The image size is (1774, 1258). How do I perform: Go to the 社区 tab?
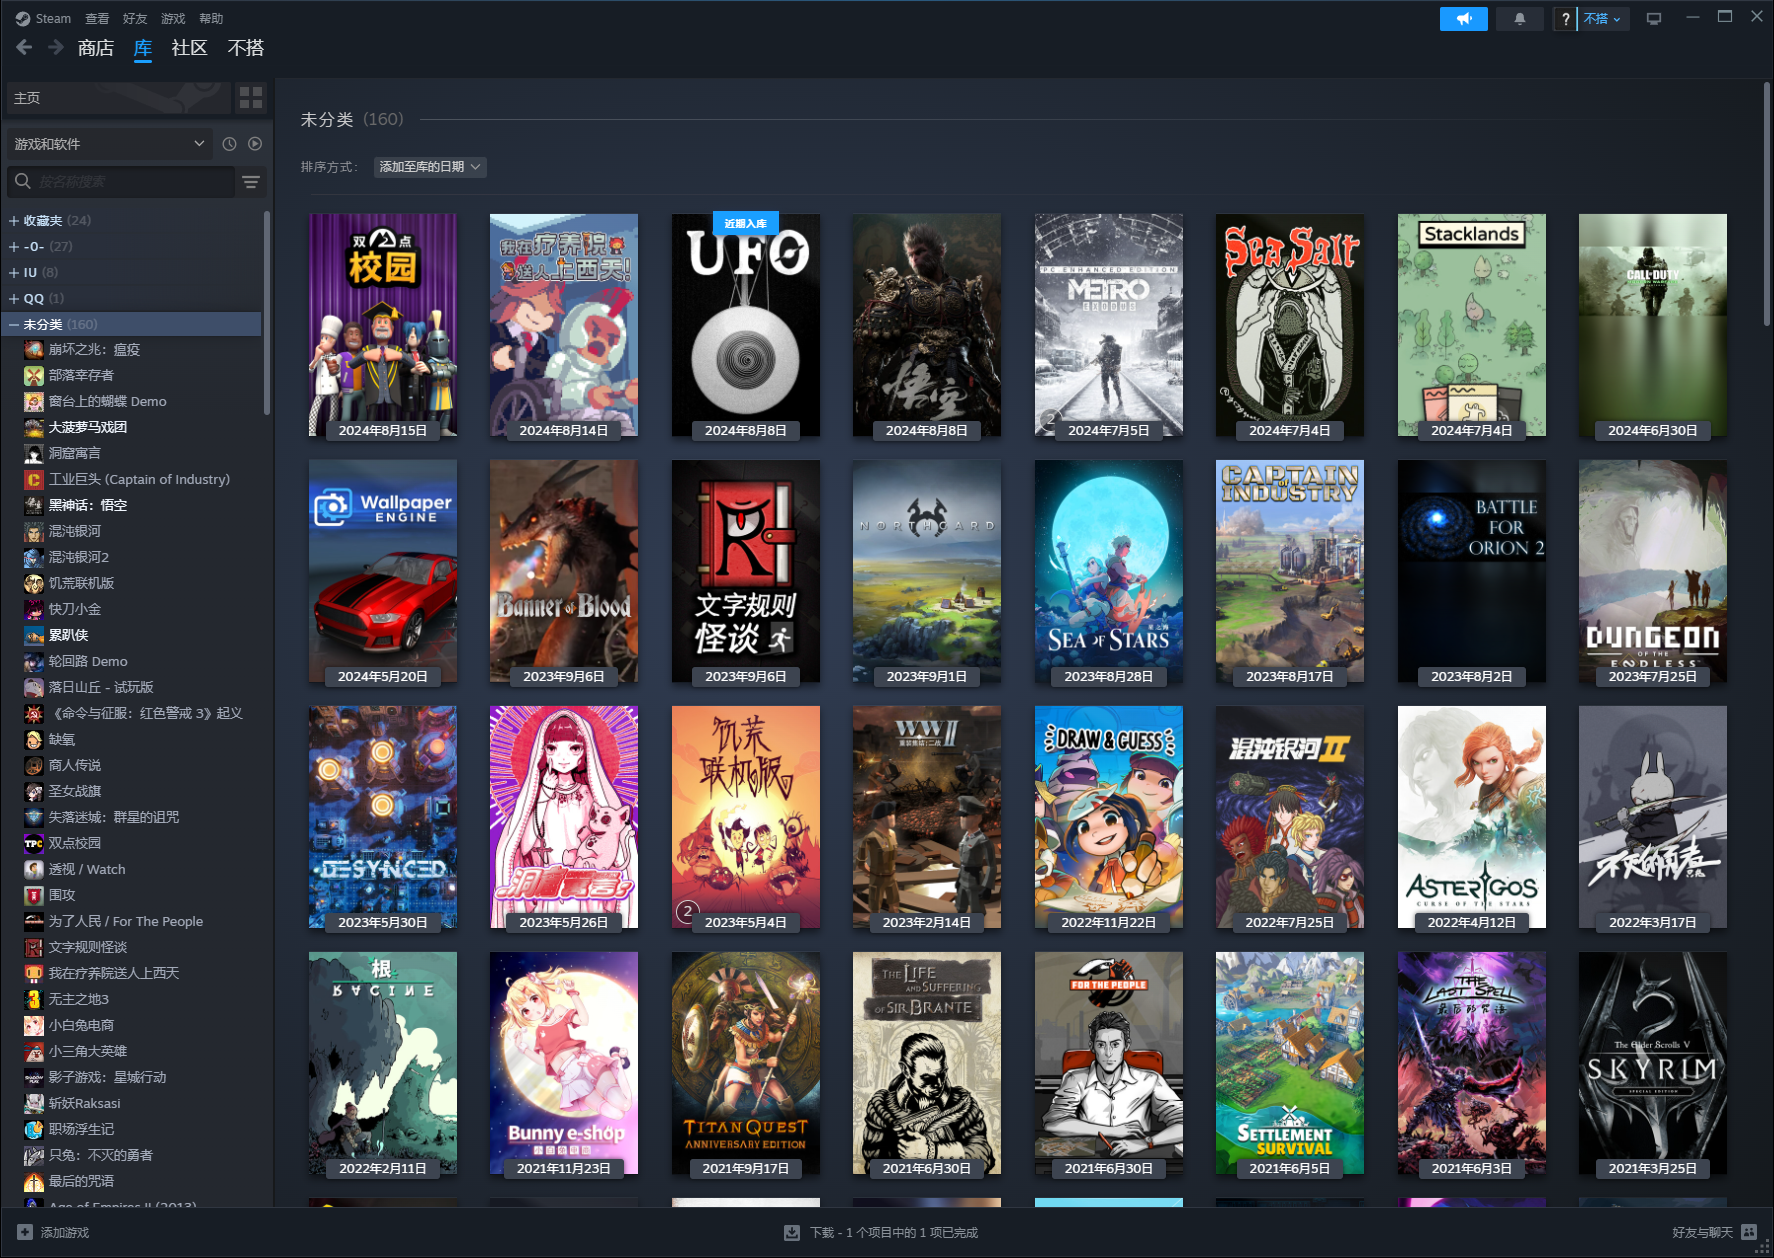tap(189, 48)
